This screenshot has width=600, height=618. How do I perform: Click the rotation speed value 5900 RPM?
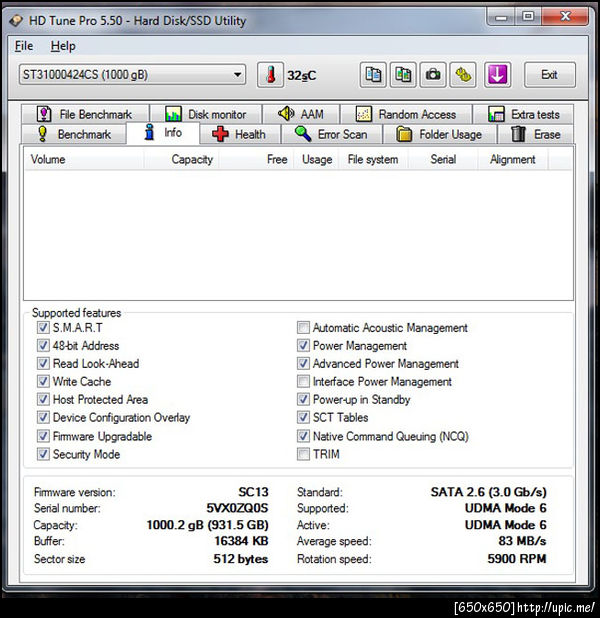tap(517, 559)
